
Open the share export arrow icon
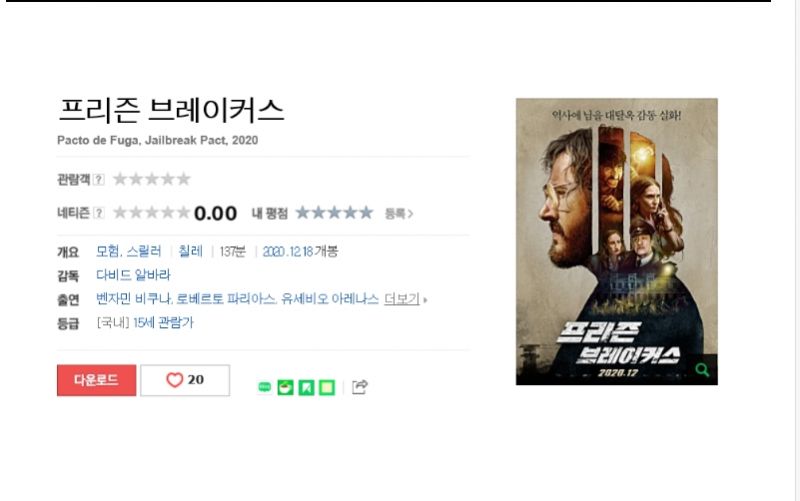tap(360, 387)
